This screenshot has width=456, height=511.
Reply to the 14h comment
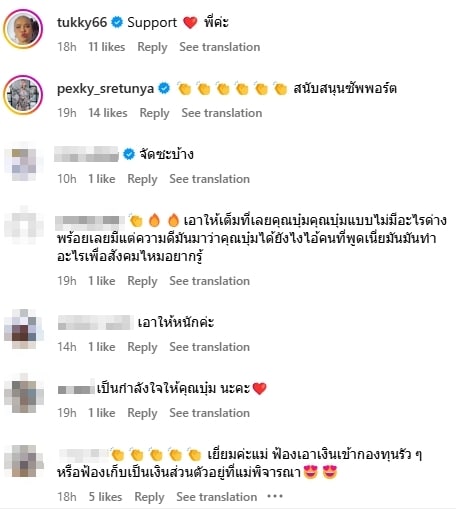click(x=142, y=347)
